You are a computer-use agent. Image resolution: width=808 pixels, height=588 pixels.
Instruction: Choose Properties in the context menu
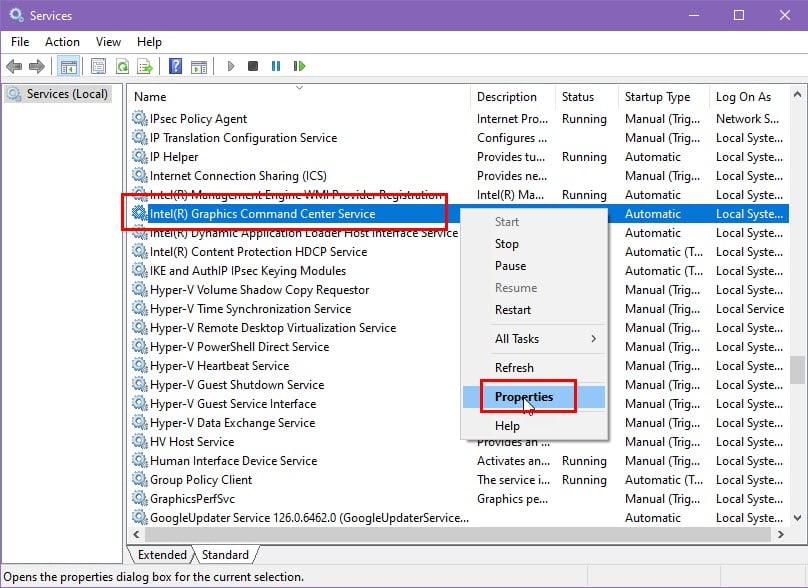point(523,397)
